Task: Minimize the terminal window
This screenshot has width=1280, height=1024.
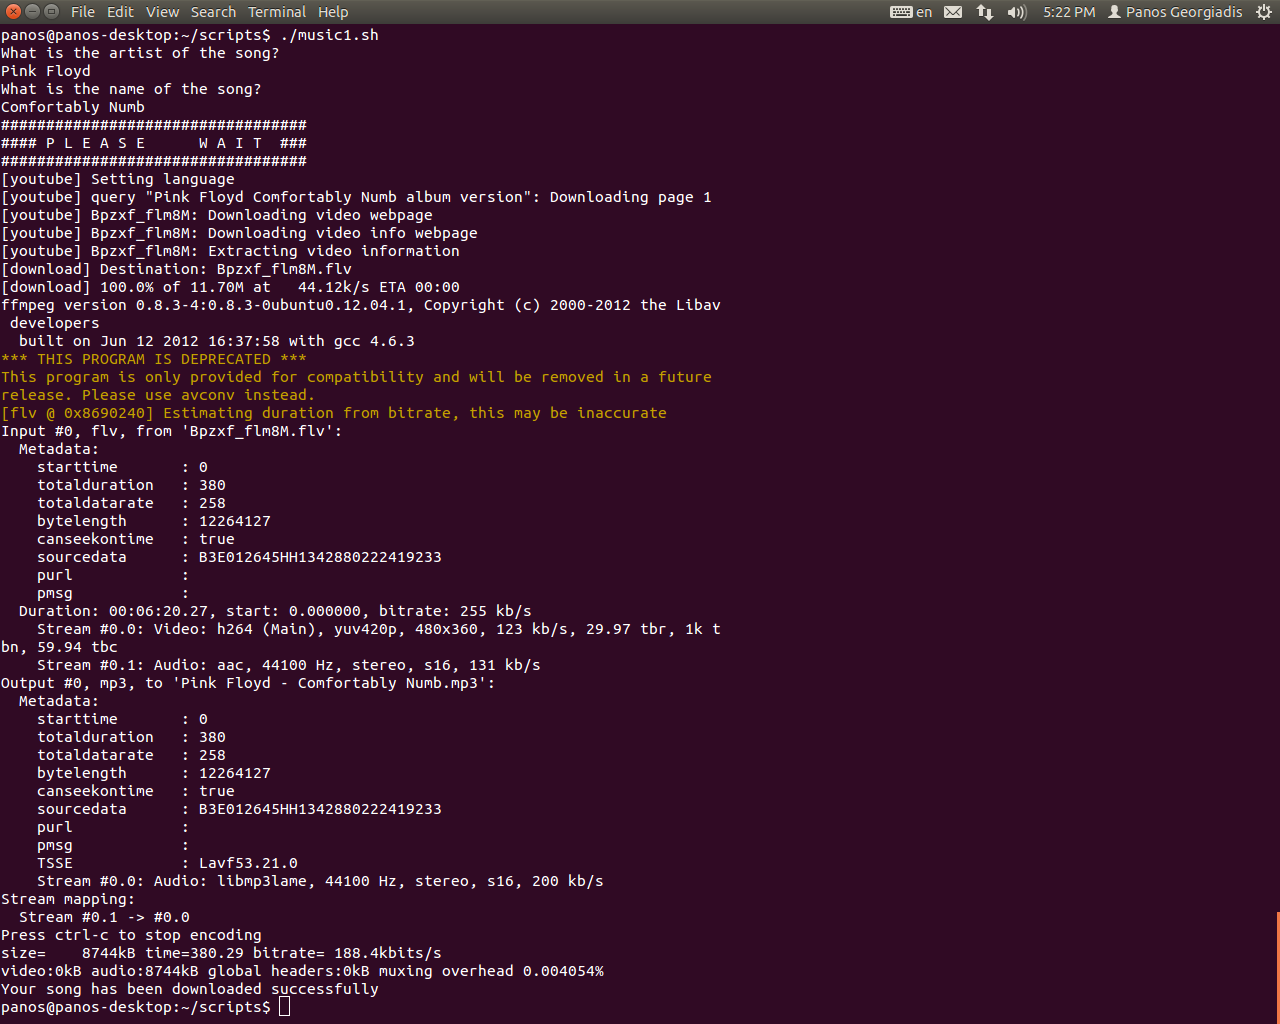Action: click(32, 12)
